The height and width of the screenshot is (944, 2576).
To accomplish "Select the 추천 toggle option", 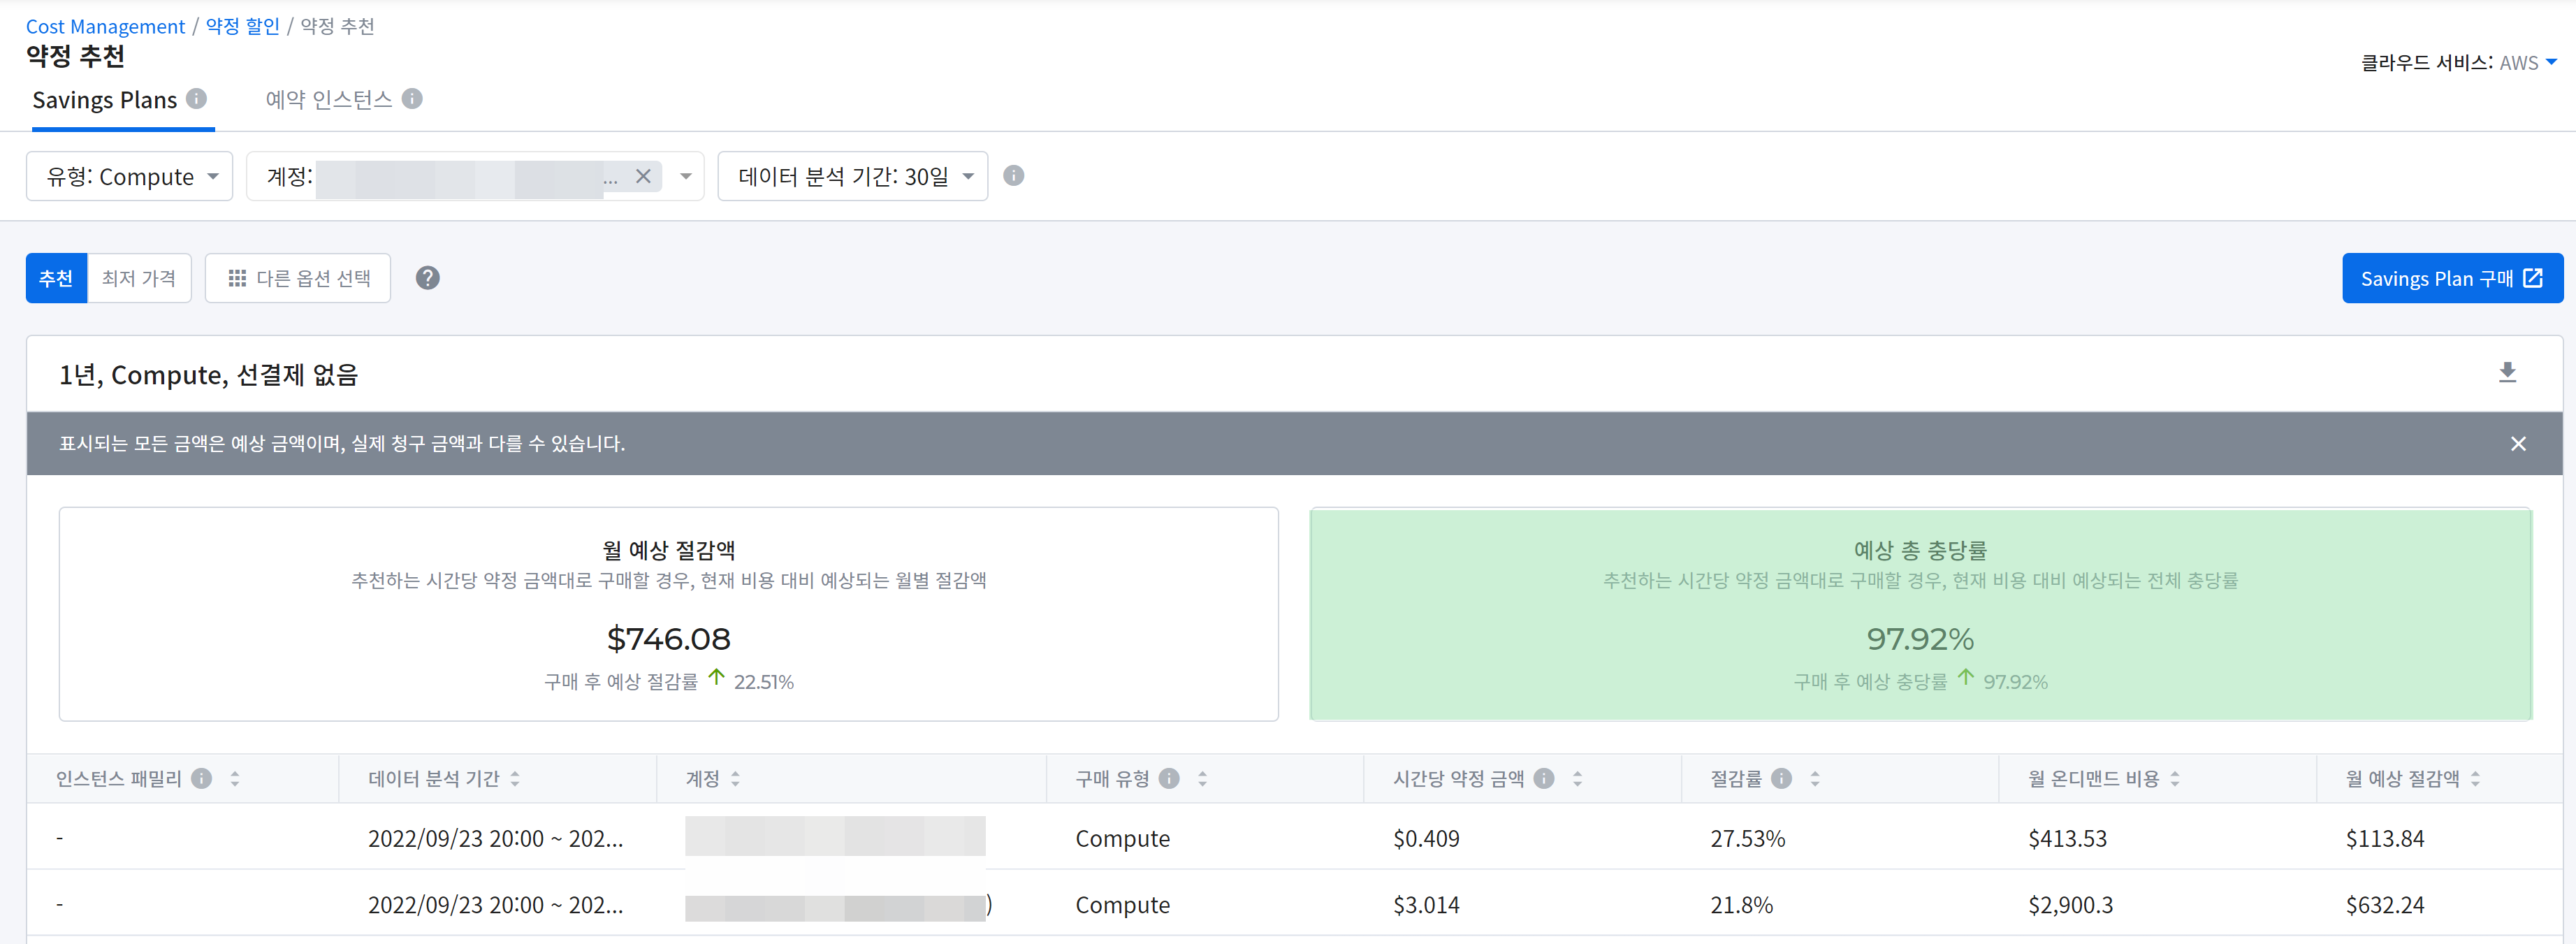I will click(56, 278).
